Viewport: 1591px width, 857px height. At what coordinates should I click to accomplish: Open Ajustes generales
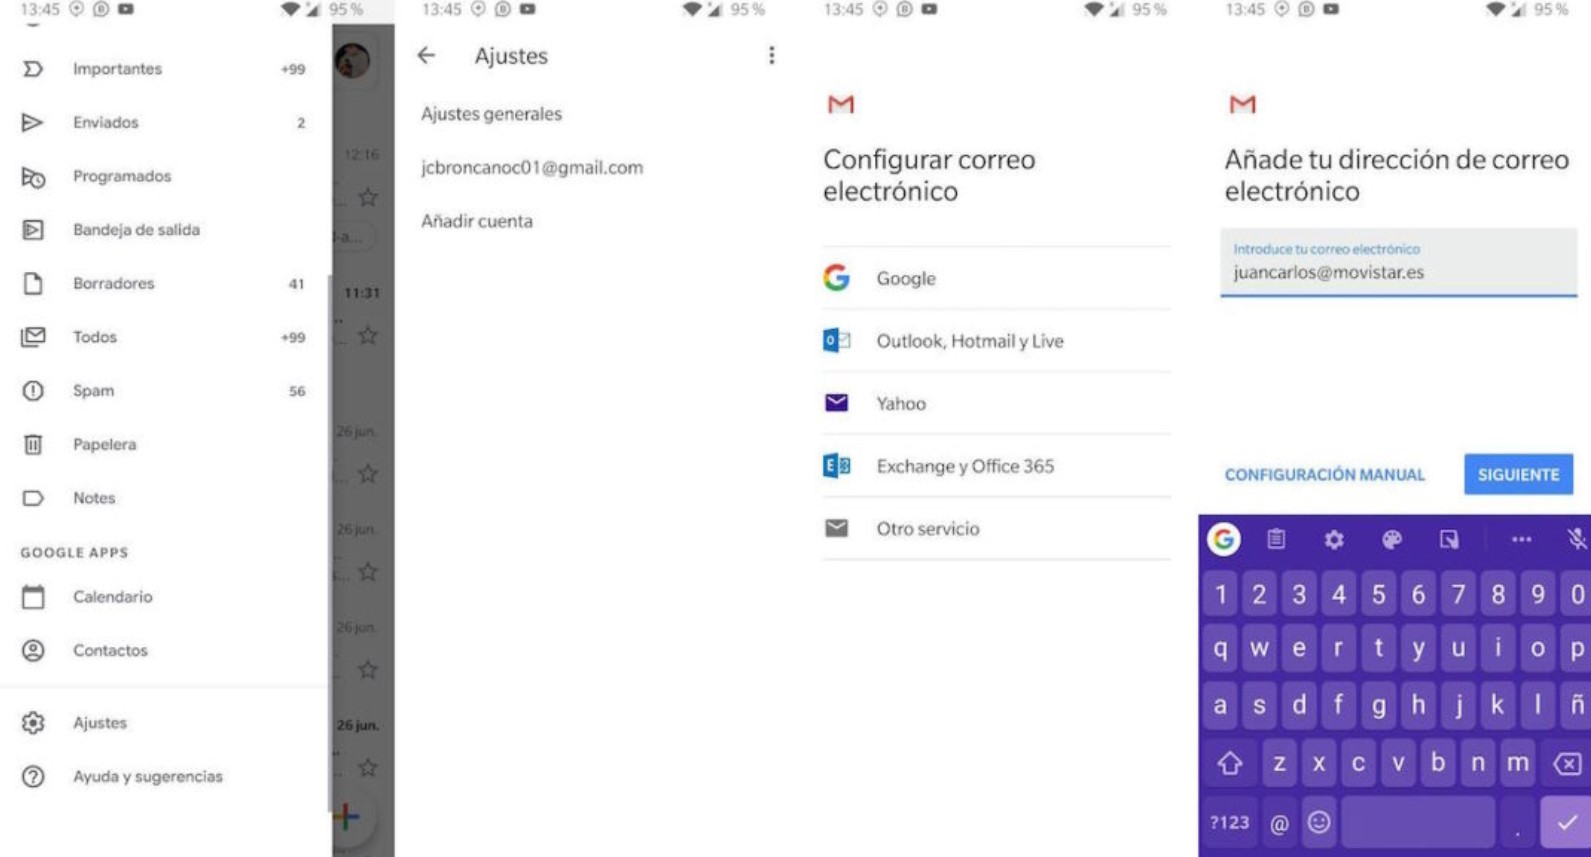491,114
